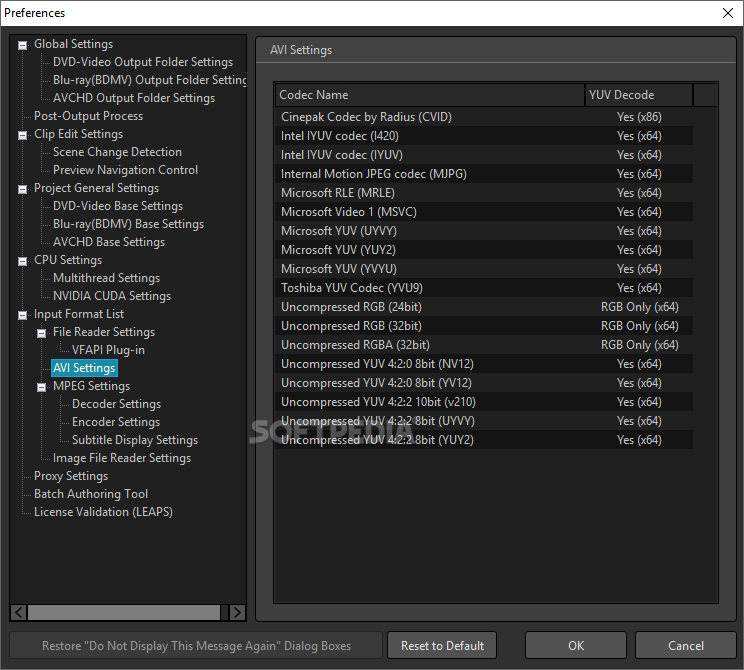
Task: Select the Clip Edit Settings label
Action: click(78, 134)
